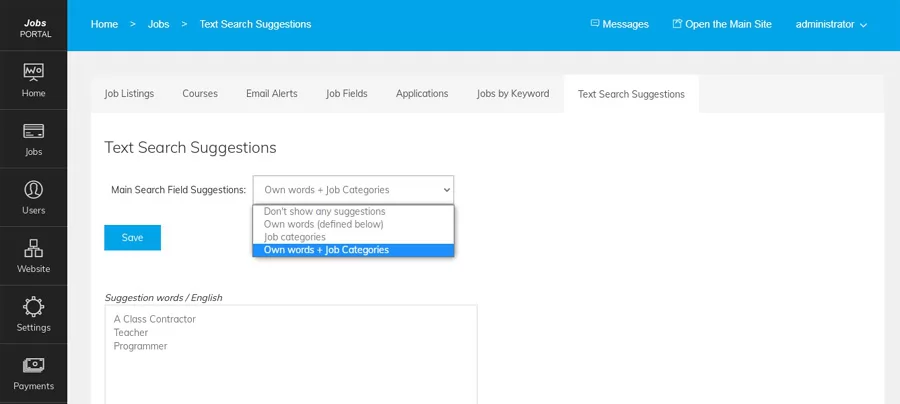Image resolution: width=900 pixels, height=404 pixels.
Task: Open the Payments sidebar money icon
Action: click(x=33, y=365)
